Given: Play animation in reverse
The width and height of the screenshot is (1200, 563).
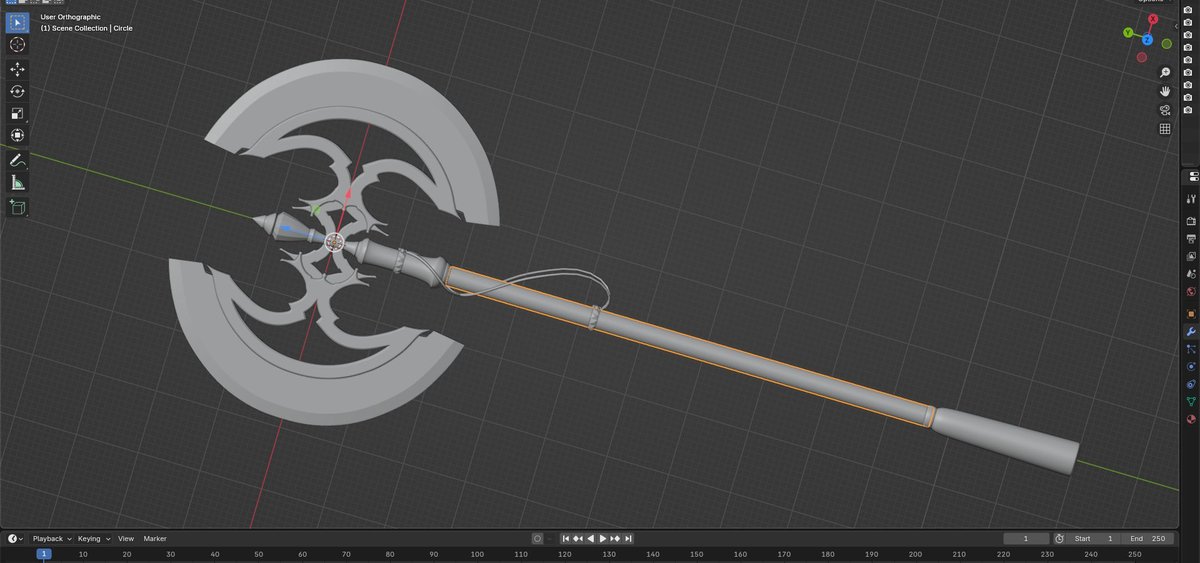Looking at the screenshot, I should [x=591, y=538].
